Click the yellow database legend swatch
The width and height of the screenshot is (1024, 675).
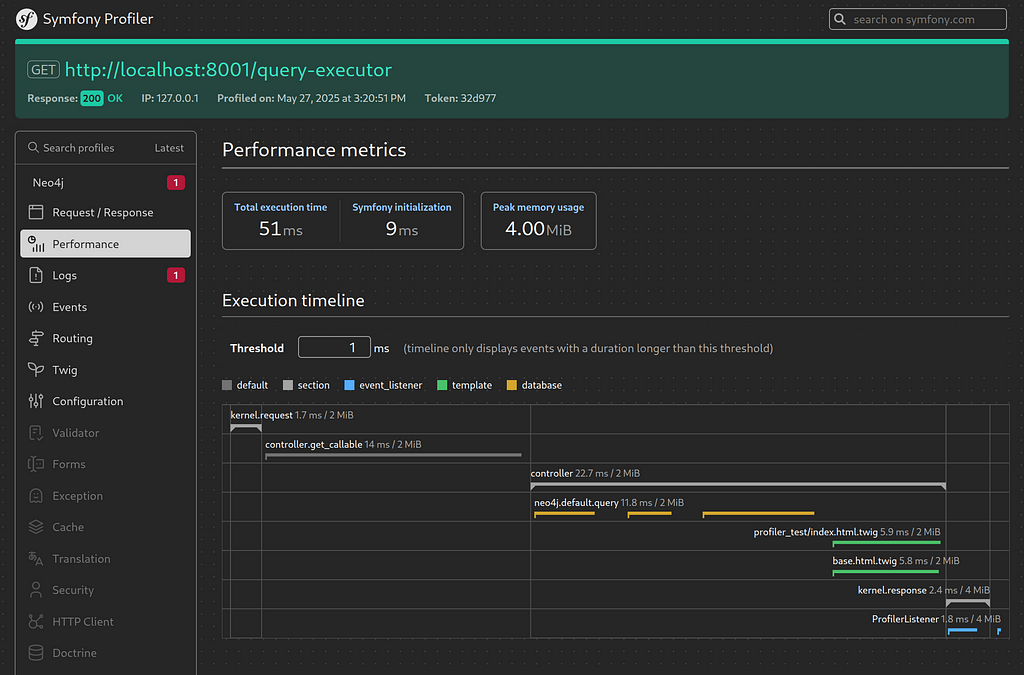coord(512,385)
